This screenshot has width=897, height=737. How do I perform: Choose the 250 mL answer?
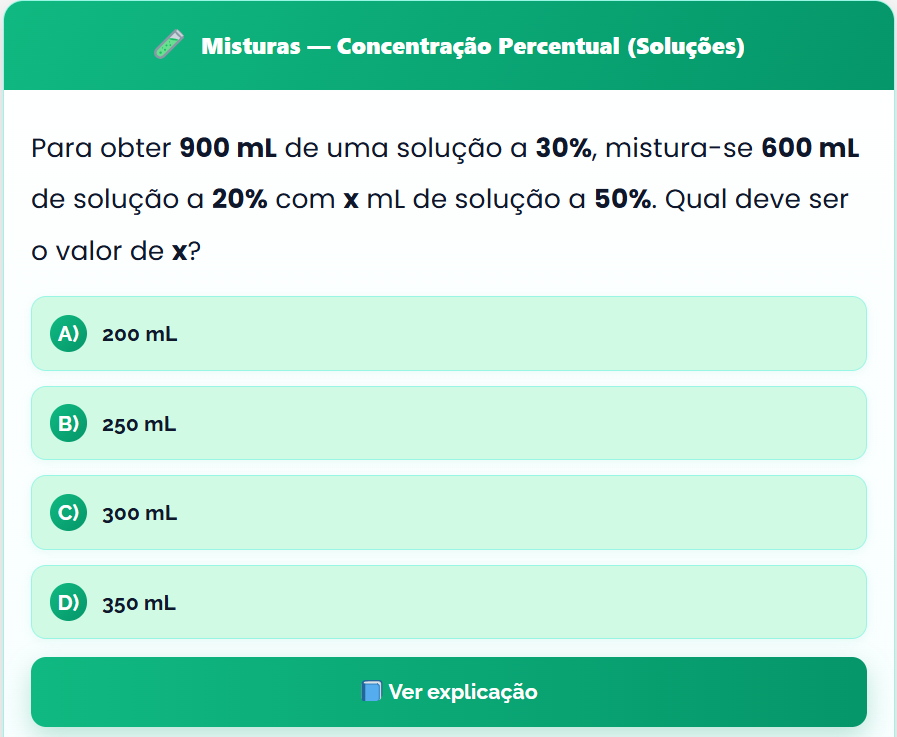tap(448, 424)
